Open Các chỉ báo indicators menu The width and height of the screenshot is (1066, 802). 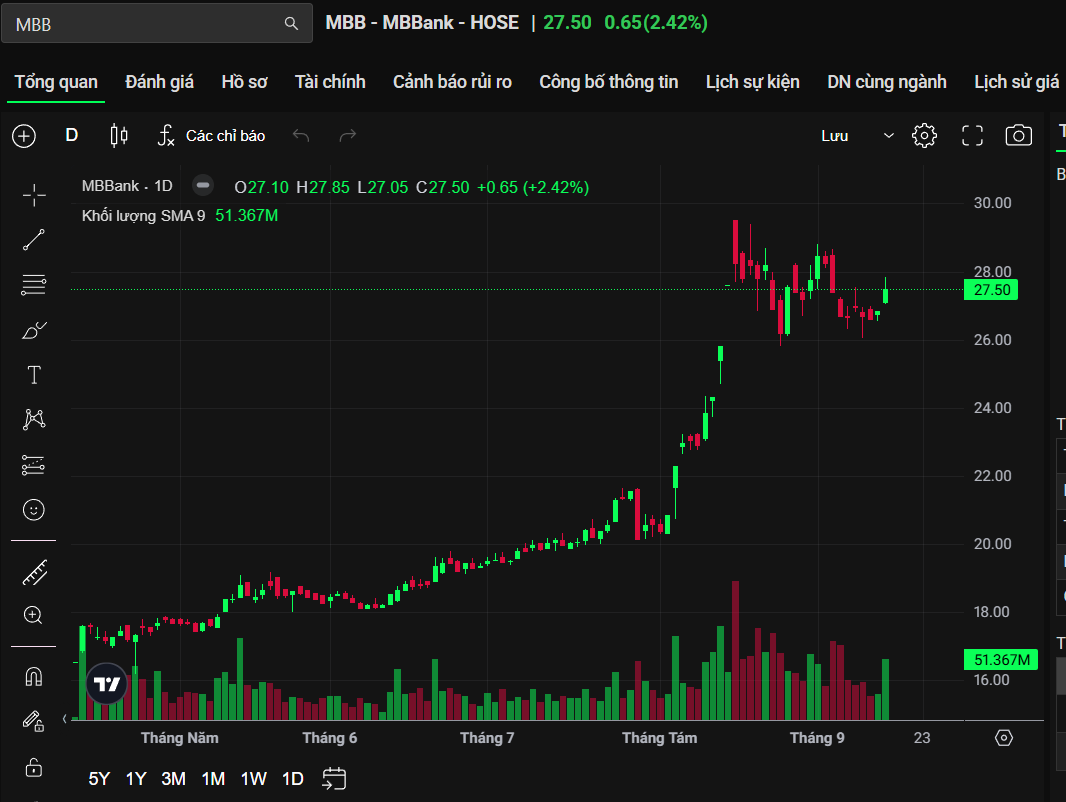[211, 136]
